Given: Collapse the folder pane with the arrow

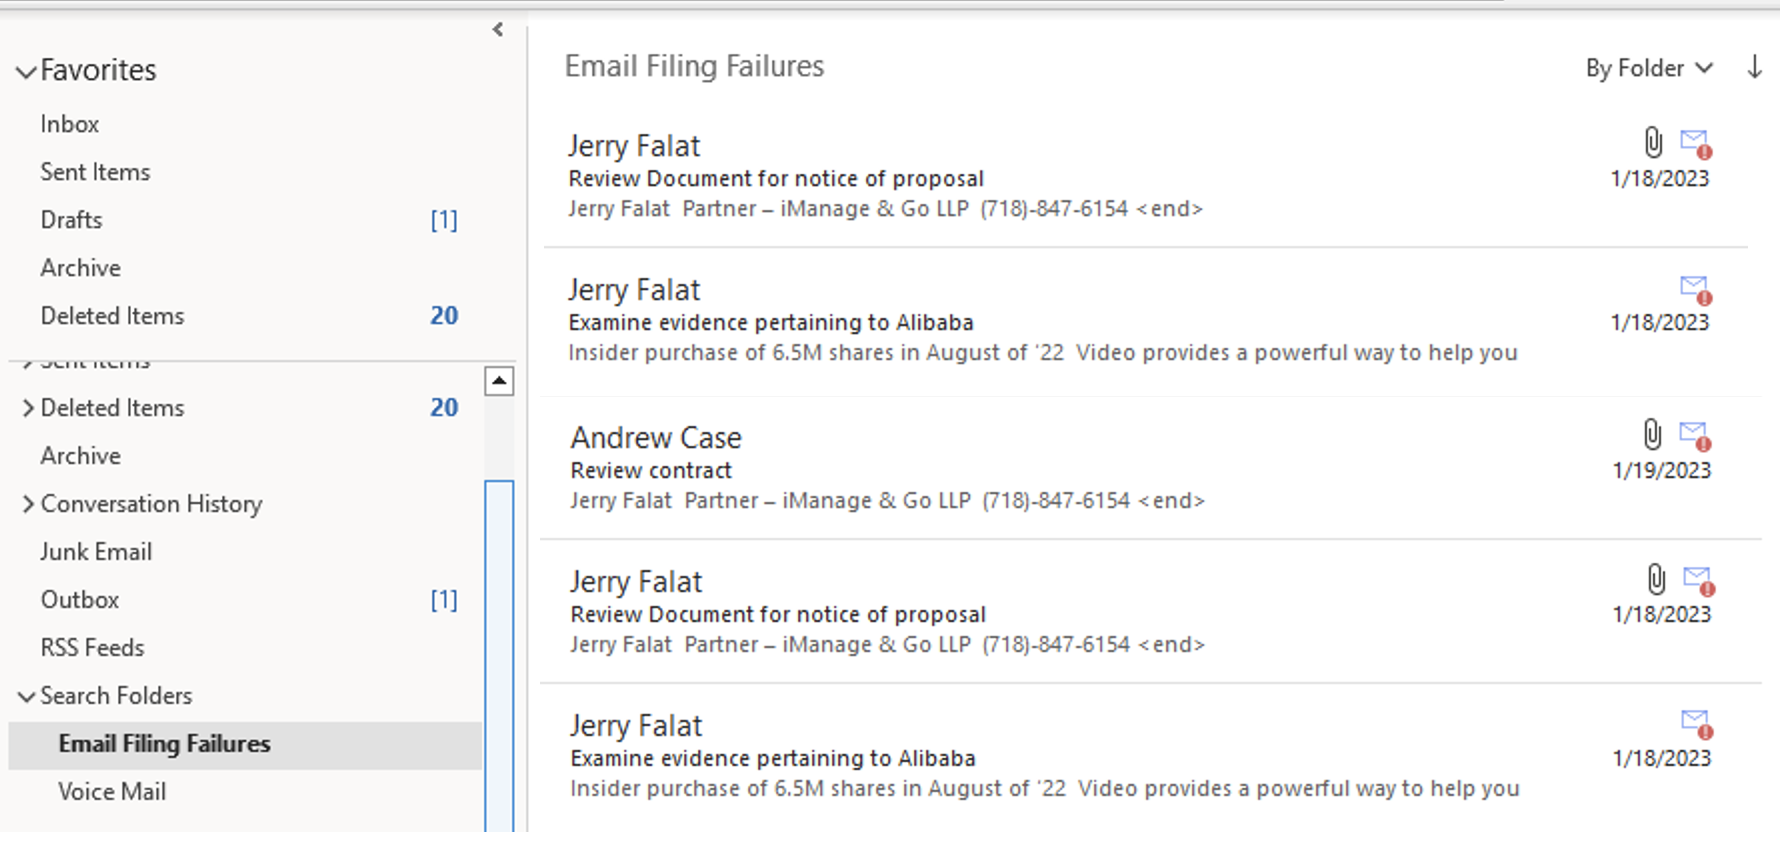Looking at the screenshot, I should point(498,30).
